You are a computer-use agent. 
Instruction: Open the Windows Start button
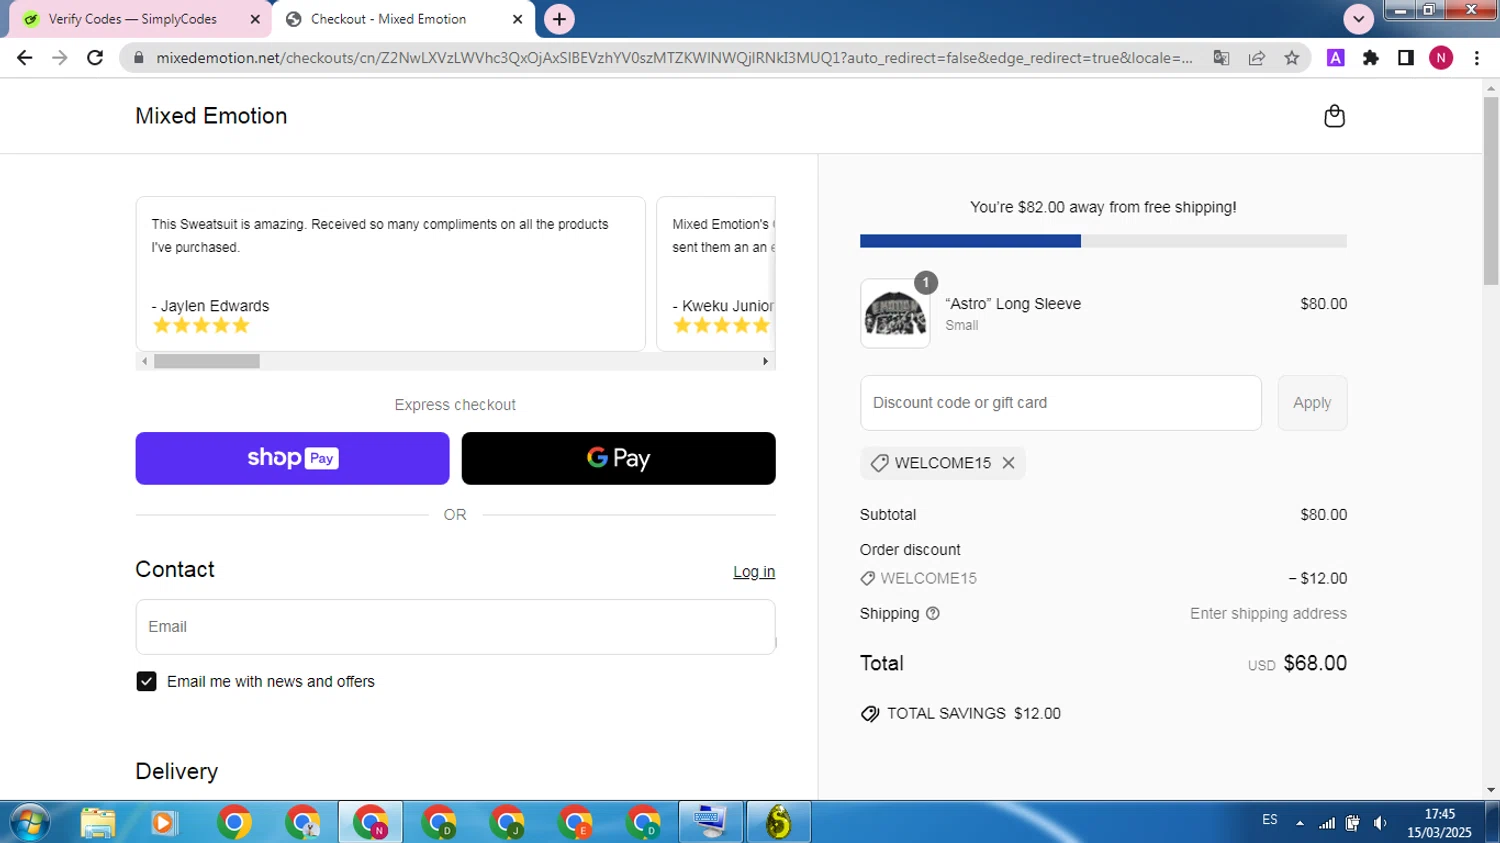coord(29,823)
